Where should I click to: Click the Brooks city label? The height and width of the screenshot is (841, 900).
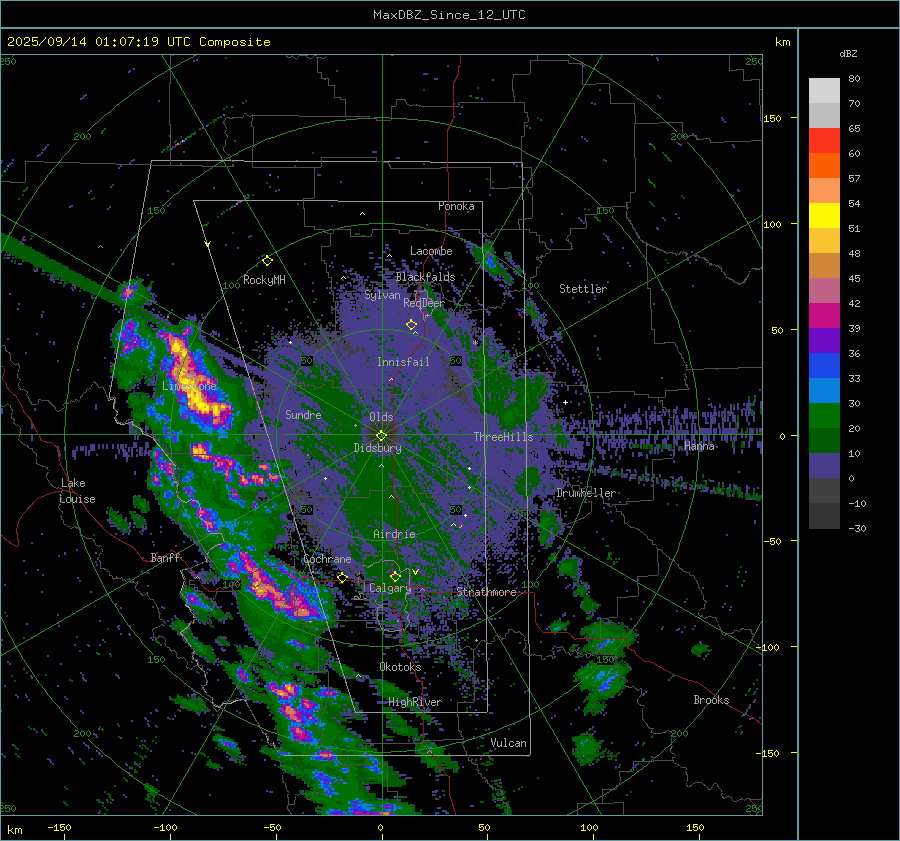(x=711, y=700)
